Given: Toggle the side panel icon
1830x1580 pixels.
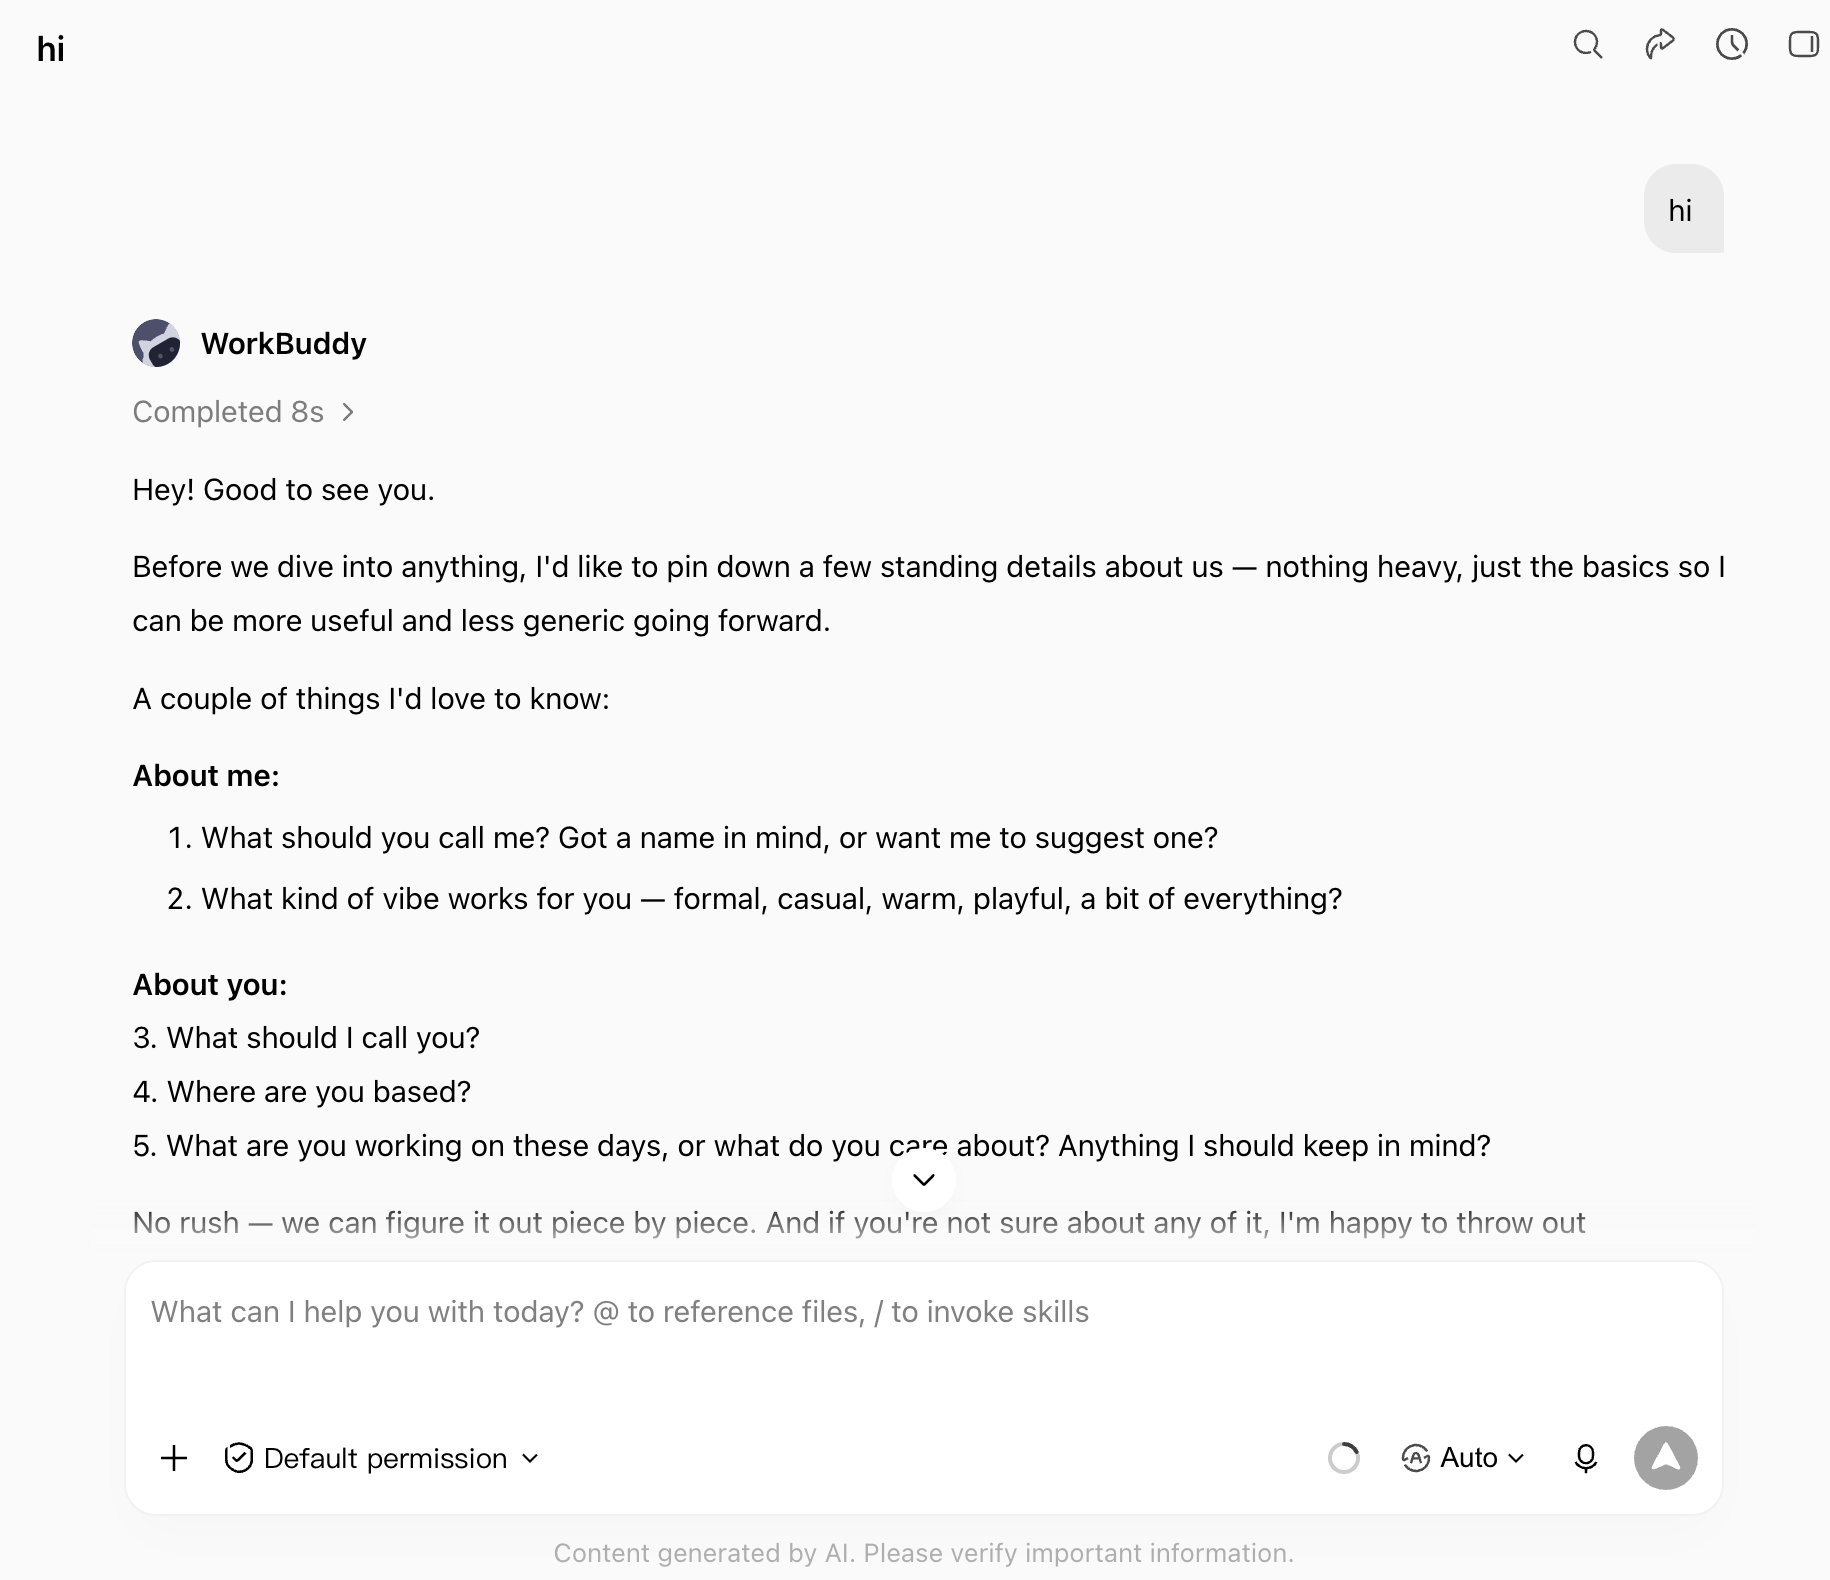Looking at the screenshot, I should (x=1804, y=45).
